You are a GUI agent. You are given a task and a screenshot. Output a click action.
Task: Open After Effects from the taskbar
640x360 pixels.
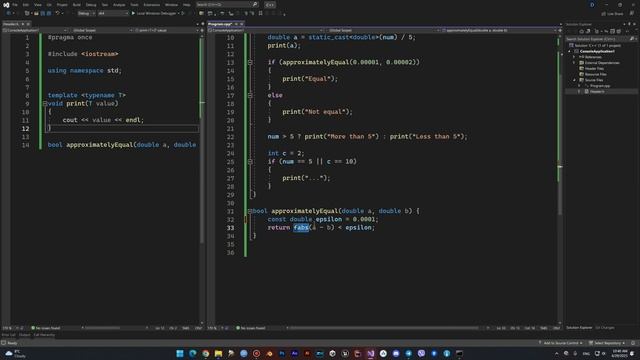[294, 353]
